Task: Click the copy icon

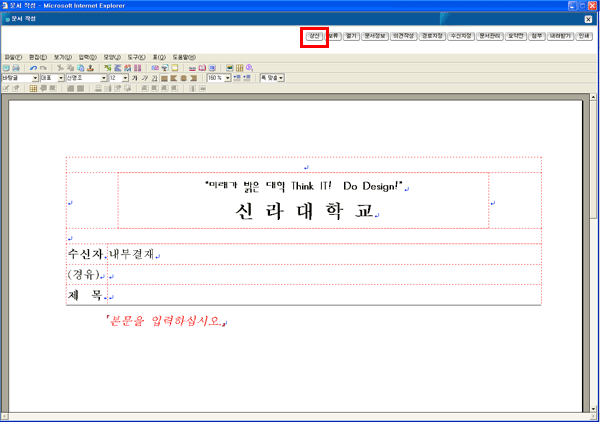Action: point(70,68)
